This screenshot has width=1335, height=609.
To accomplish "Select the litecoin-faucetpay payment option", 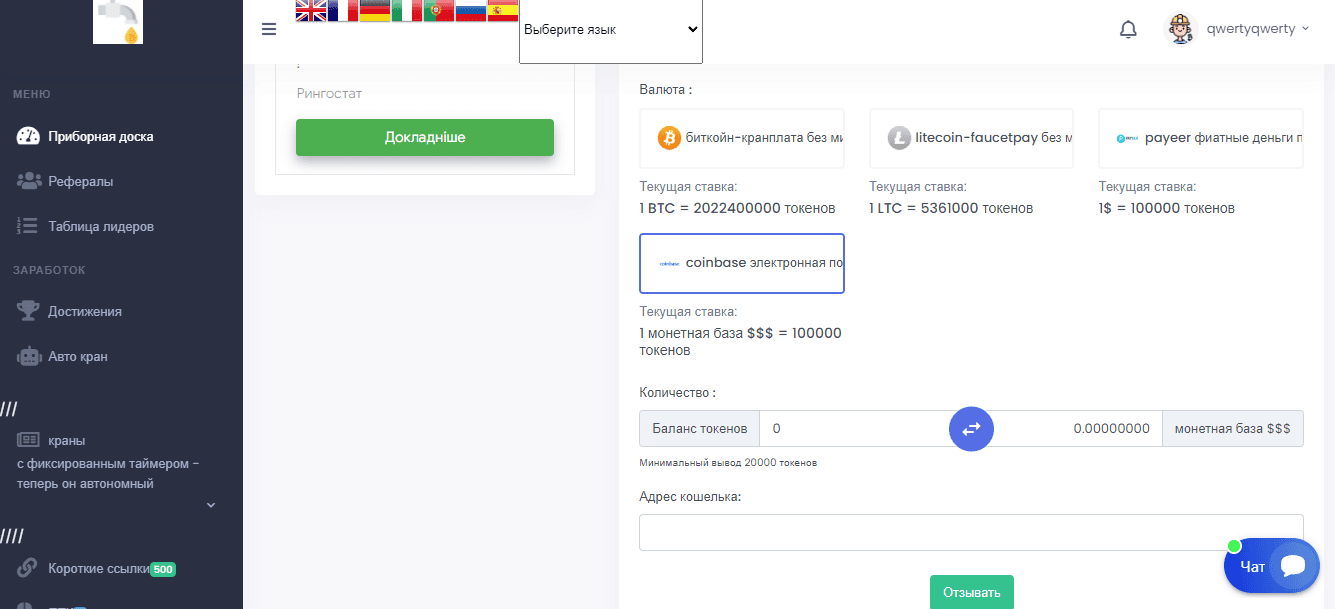I will [x=971, y=138].
